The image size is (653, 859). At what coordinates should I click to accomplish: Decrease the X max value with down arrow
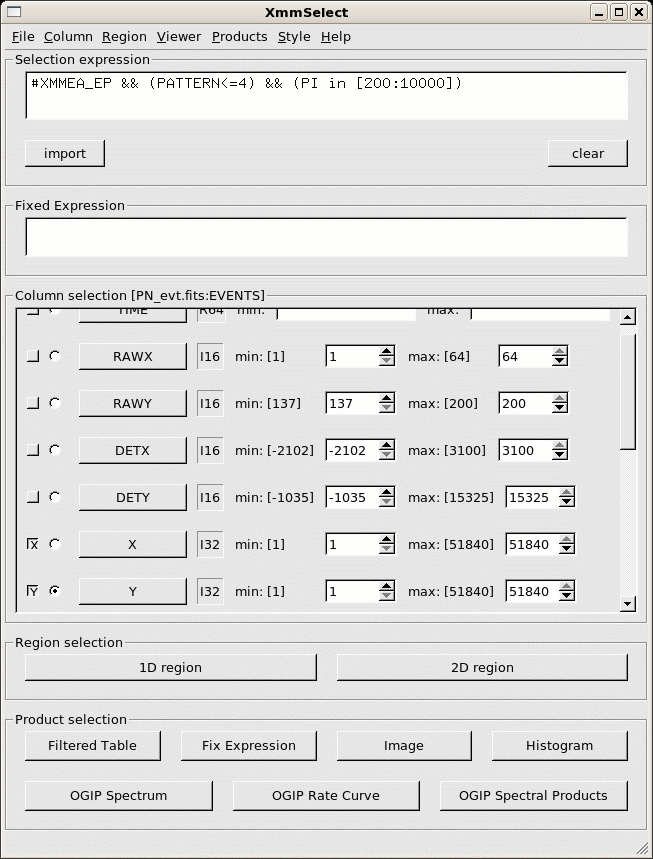[x=566, y=549]
